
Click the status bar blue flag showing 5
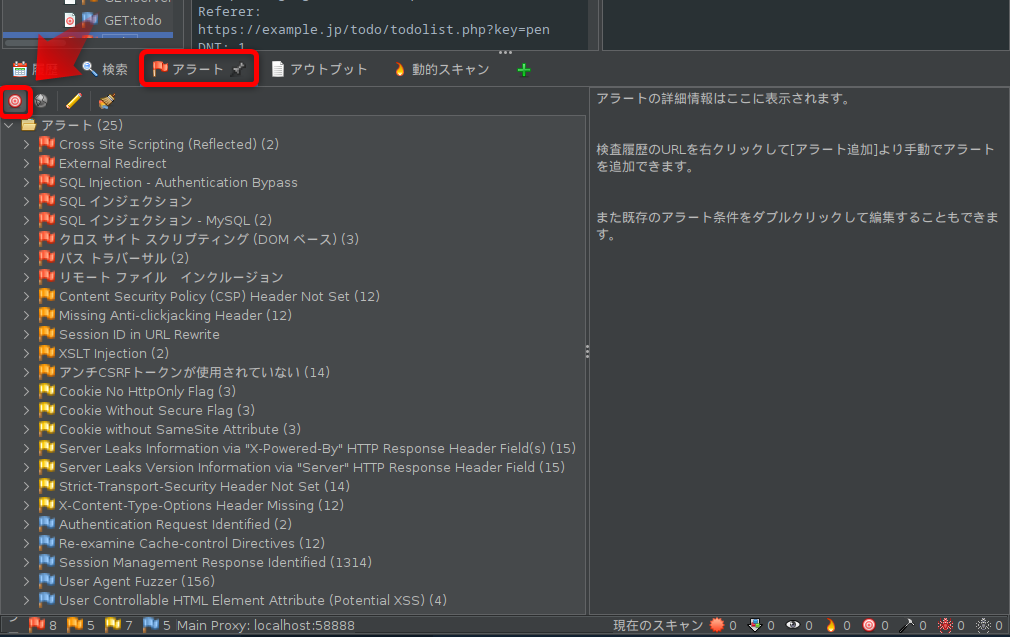151,624
